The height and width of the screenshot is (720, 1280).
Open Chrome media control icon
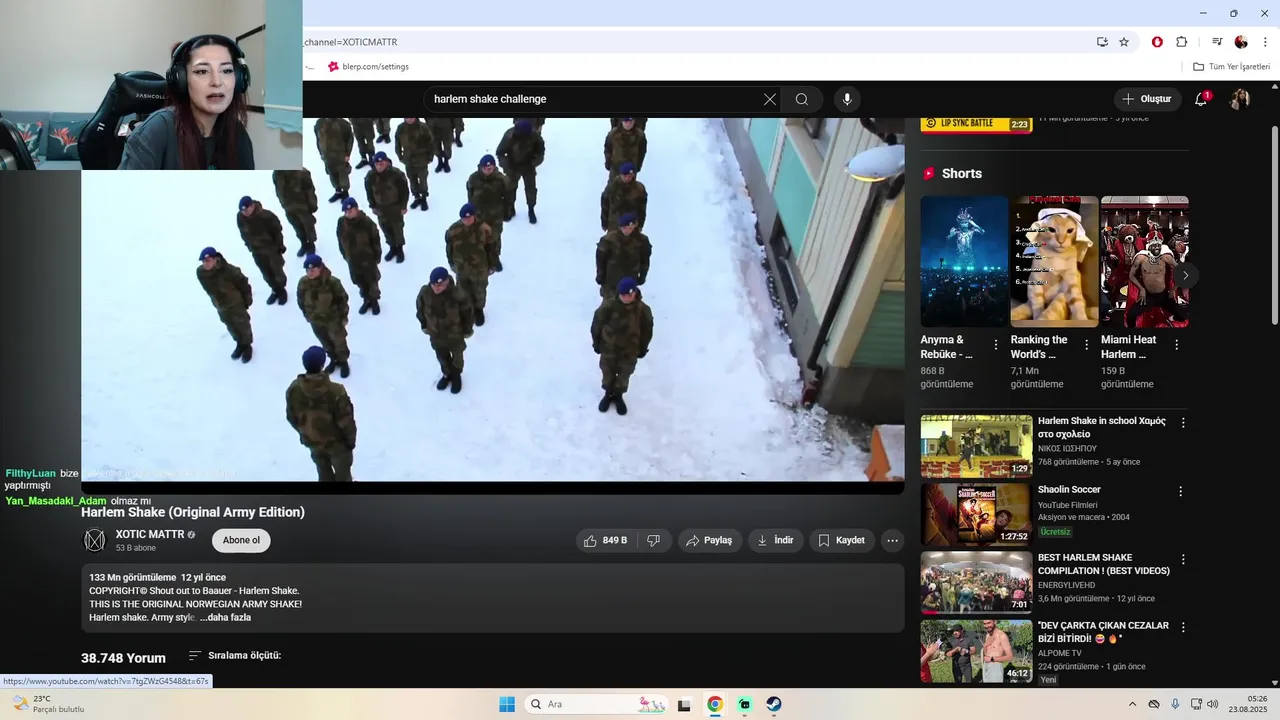(x=1217, y=42)
